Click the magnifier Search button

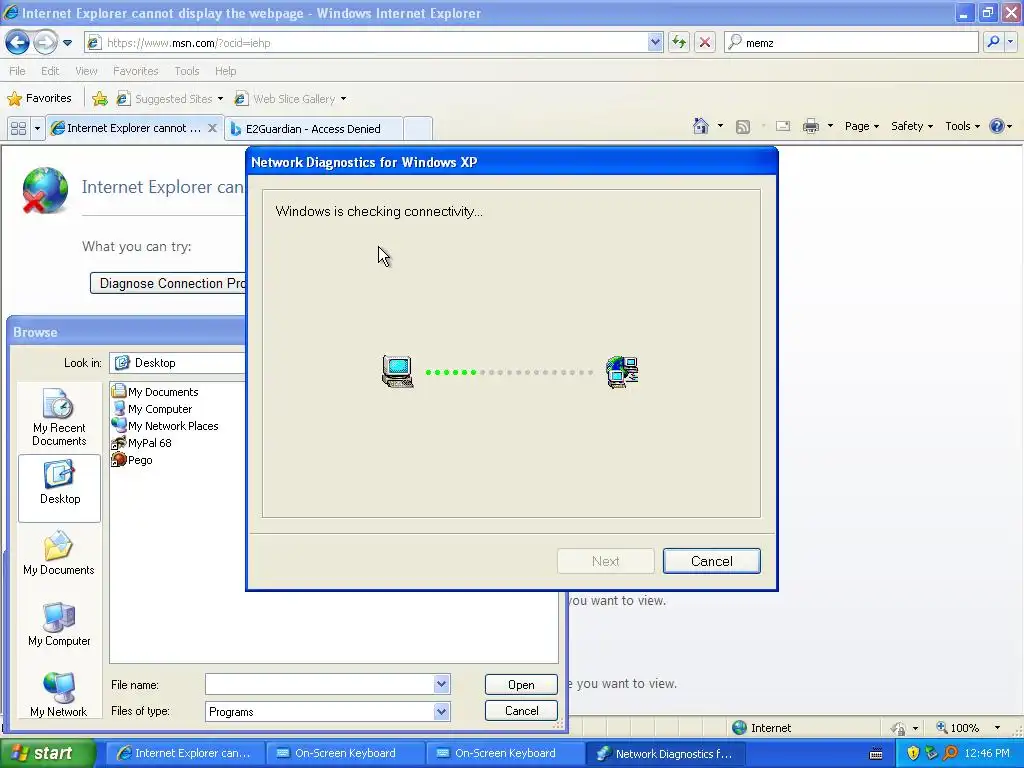click(x=993, y=42)
